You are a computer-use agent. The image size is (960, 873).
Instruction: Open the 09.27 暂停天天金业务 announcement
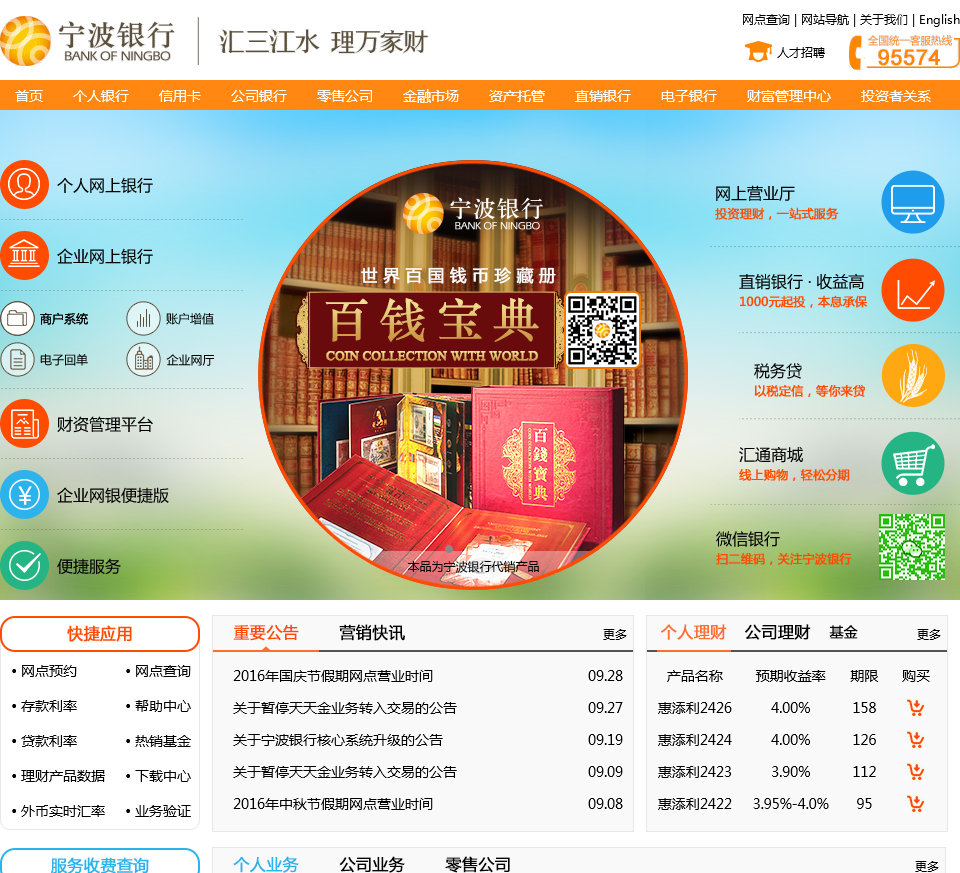point(345,708)
